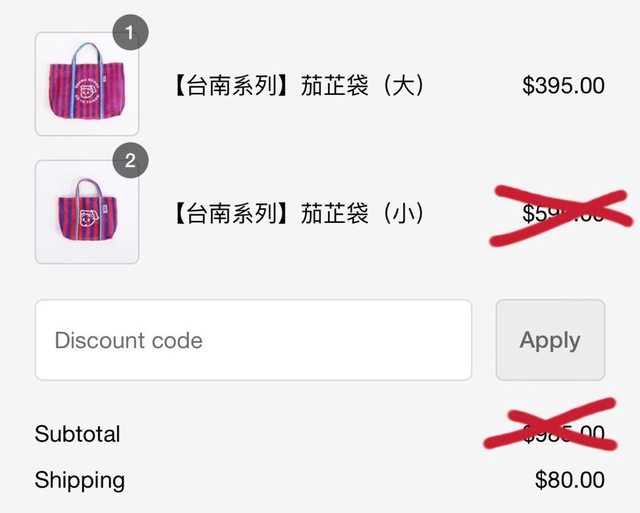Click the Subtotal label
This screenshot has height=513, width=640.
[x=77, y=434]
